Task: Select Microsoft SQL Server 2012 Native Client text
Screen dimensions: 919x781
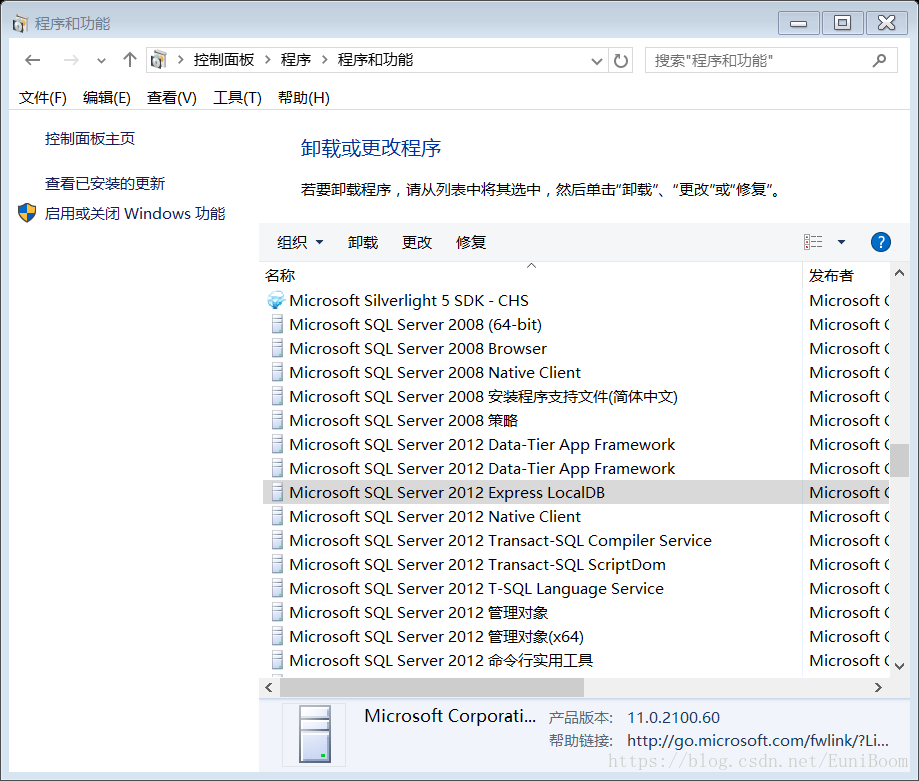Action: [435, 517]
